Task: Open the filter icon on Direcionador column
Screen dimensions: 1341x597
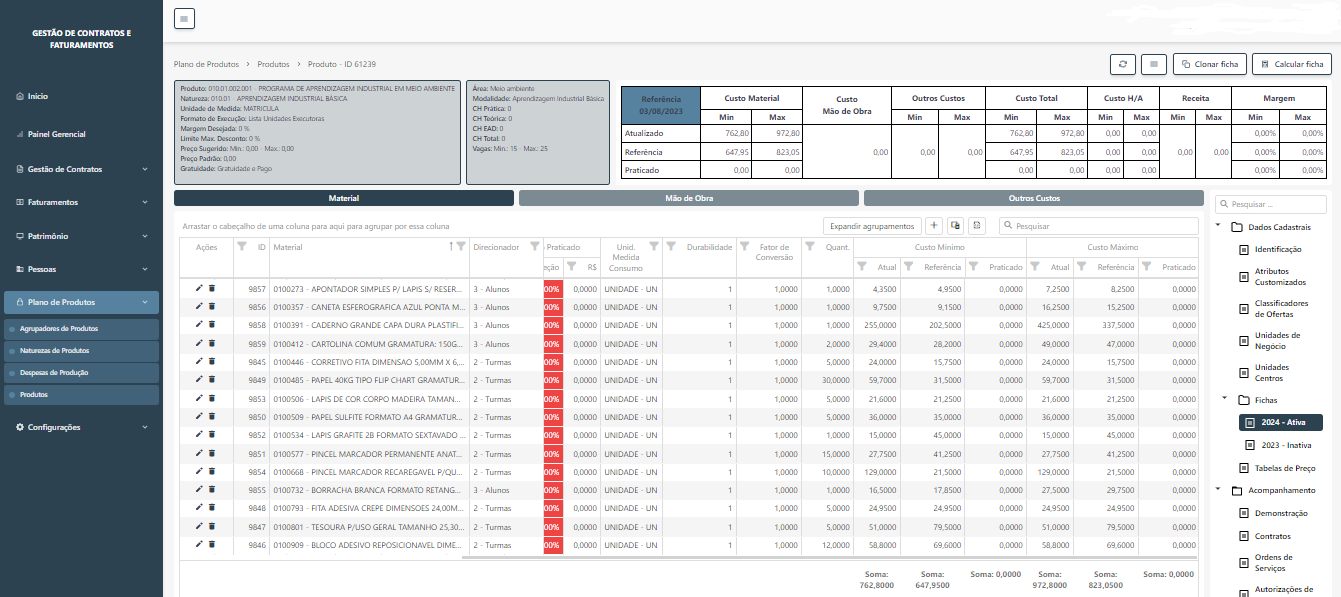Action: pos(535,247)
